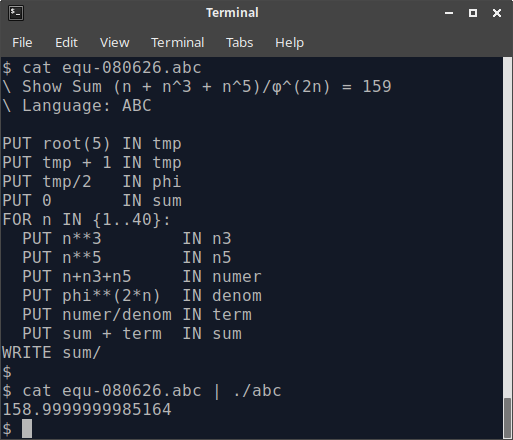Click the line 'PUT phi**(2*n) IN denom'
This screenshot has width=513, height=440.
pyautogui.click(x=142, y=296)
